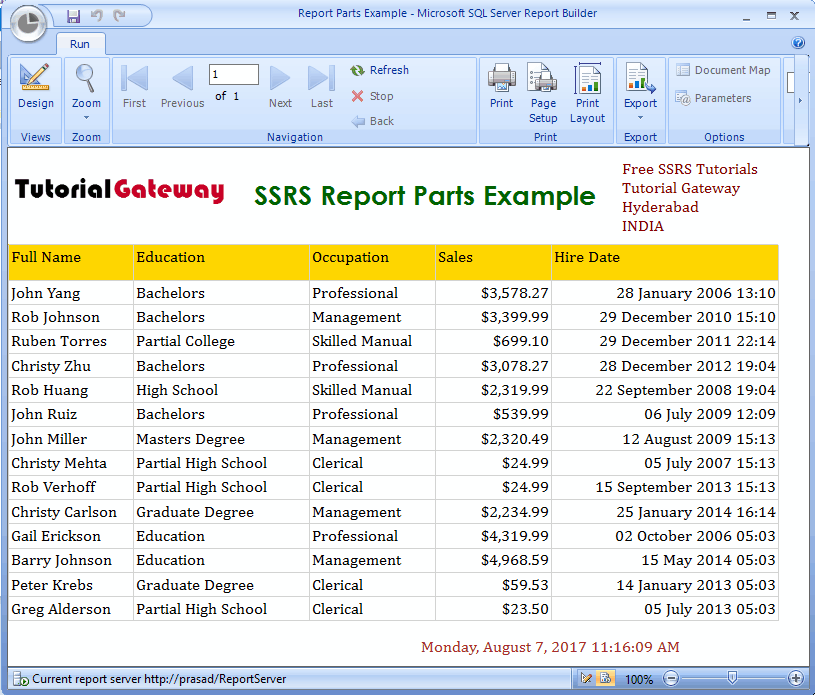Viewport: 815px width, 695px height.
Task: Click the zoom slider handle
Action: coord(733,678)
